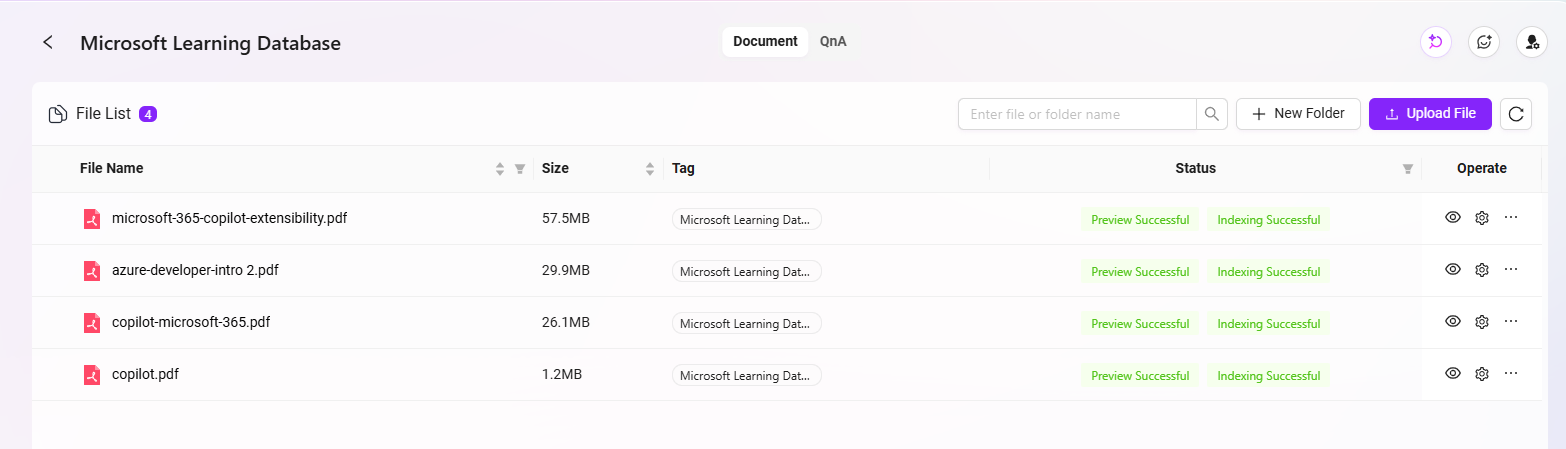This screenshot has height=449, width=1566.
Task: Switch to the Document tab
Action: tap(765, 41)
